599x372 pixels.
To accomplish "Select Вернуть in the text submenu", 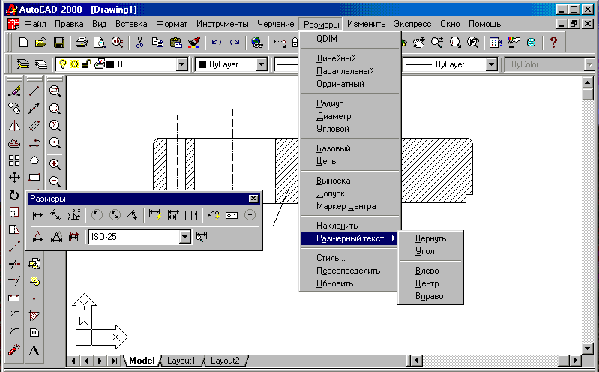I will tap(430, 239).
